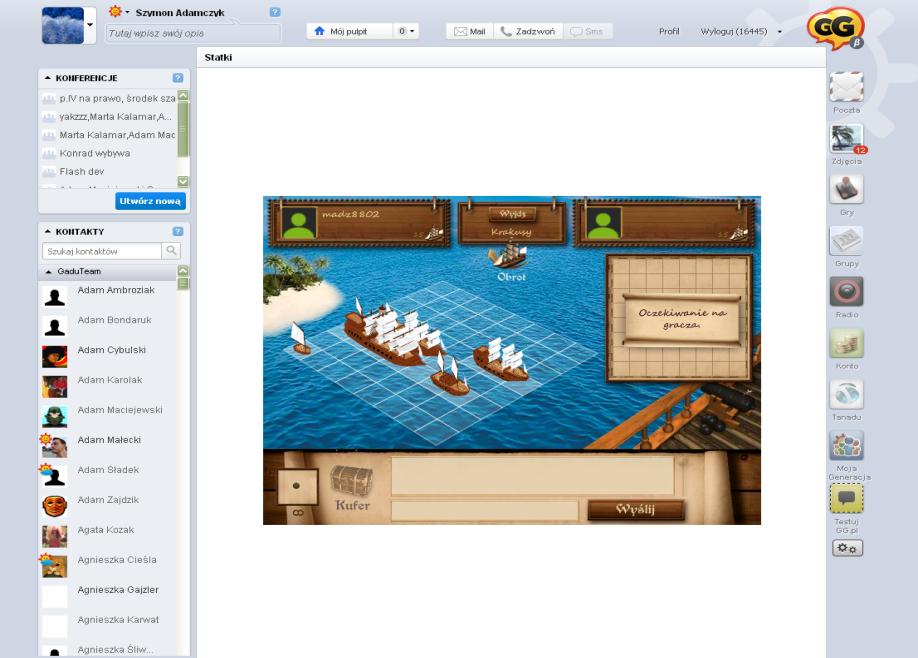This screenshot has height=658, width=918.
Task: Click contacts list scroll up arrow
Action: [183, 270]
